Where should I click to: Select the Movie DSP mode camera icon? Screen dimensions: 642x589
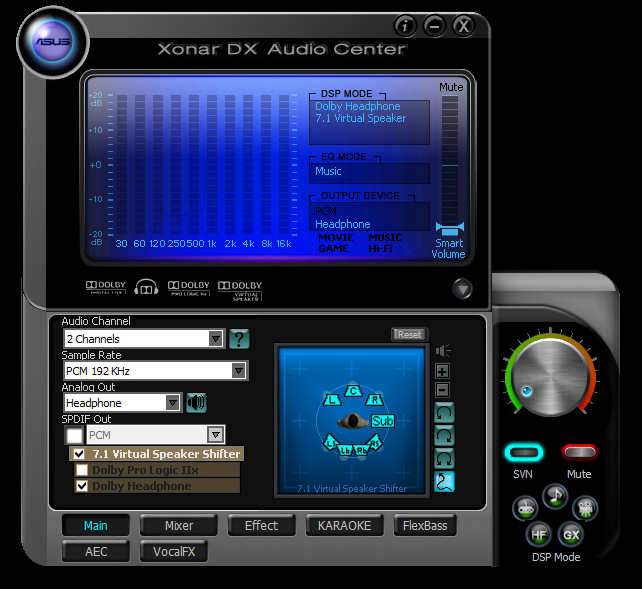click(x=585, y=507)
